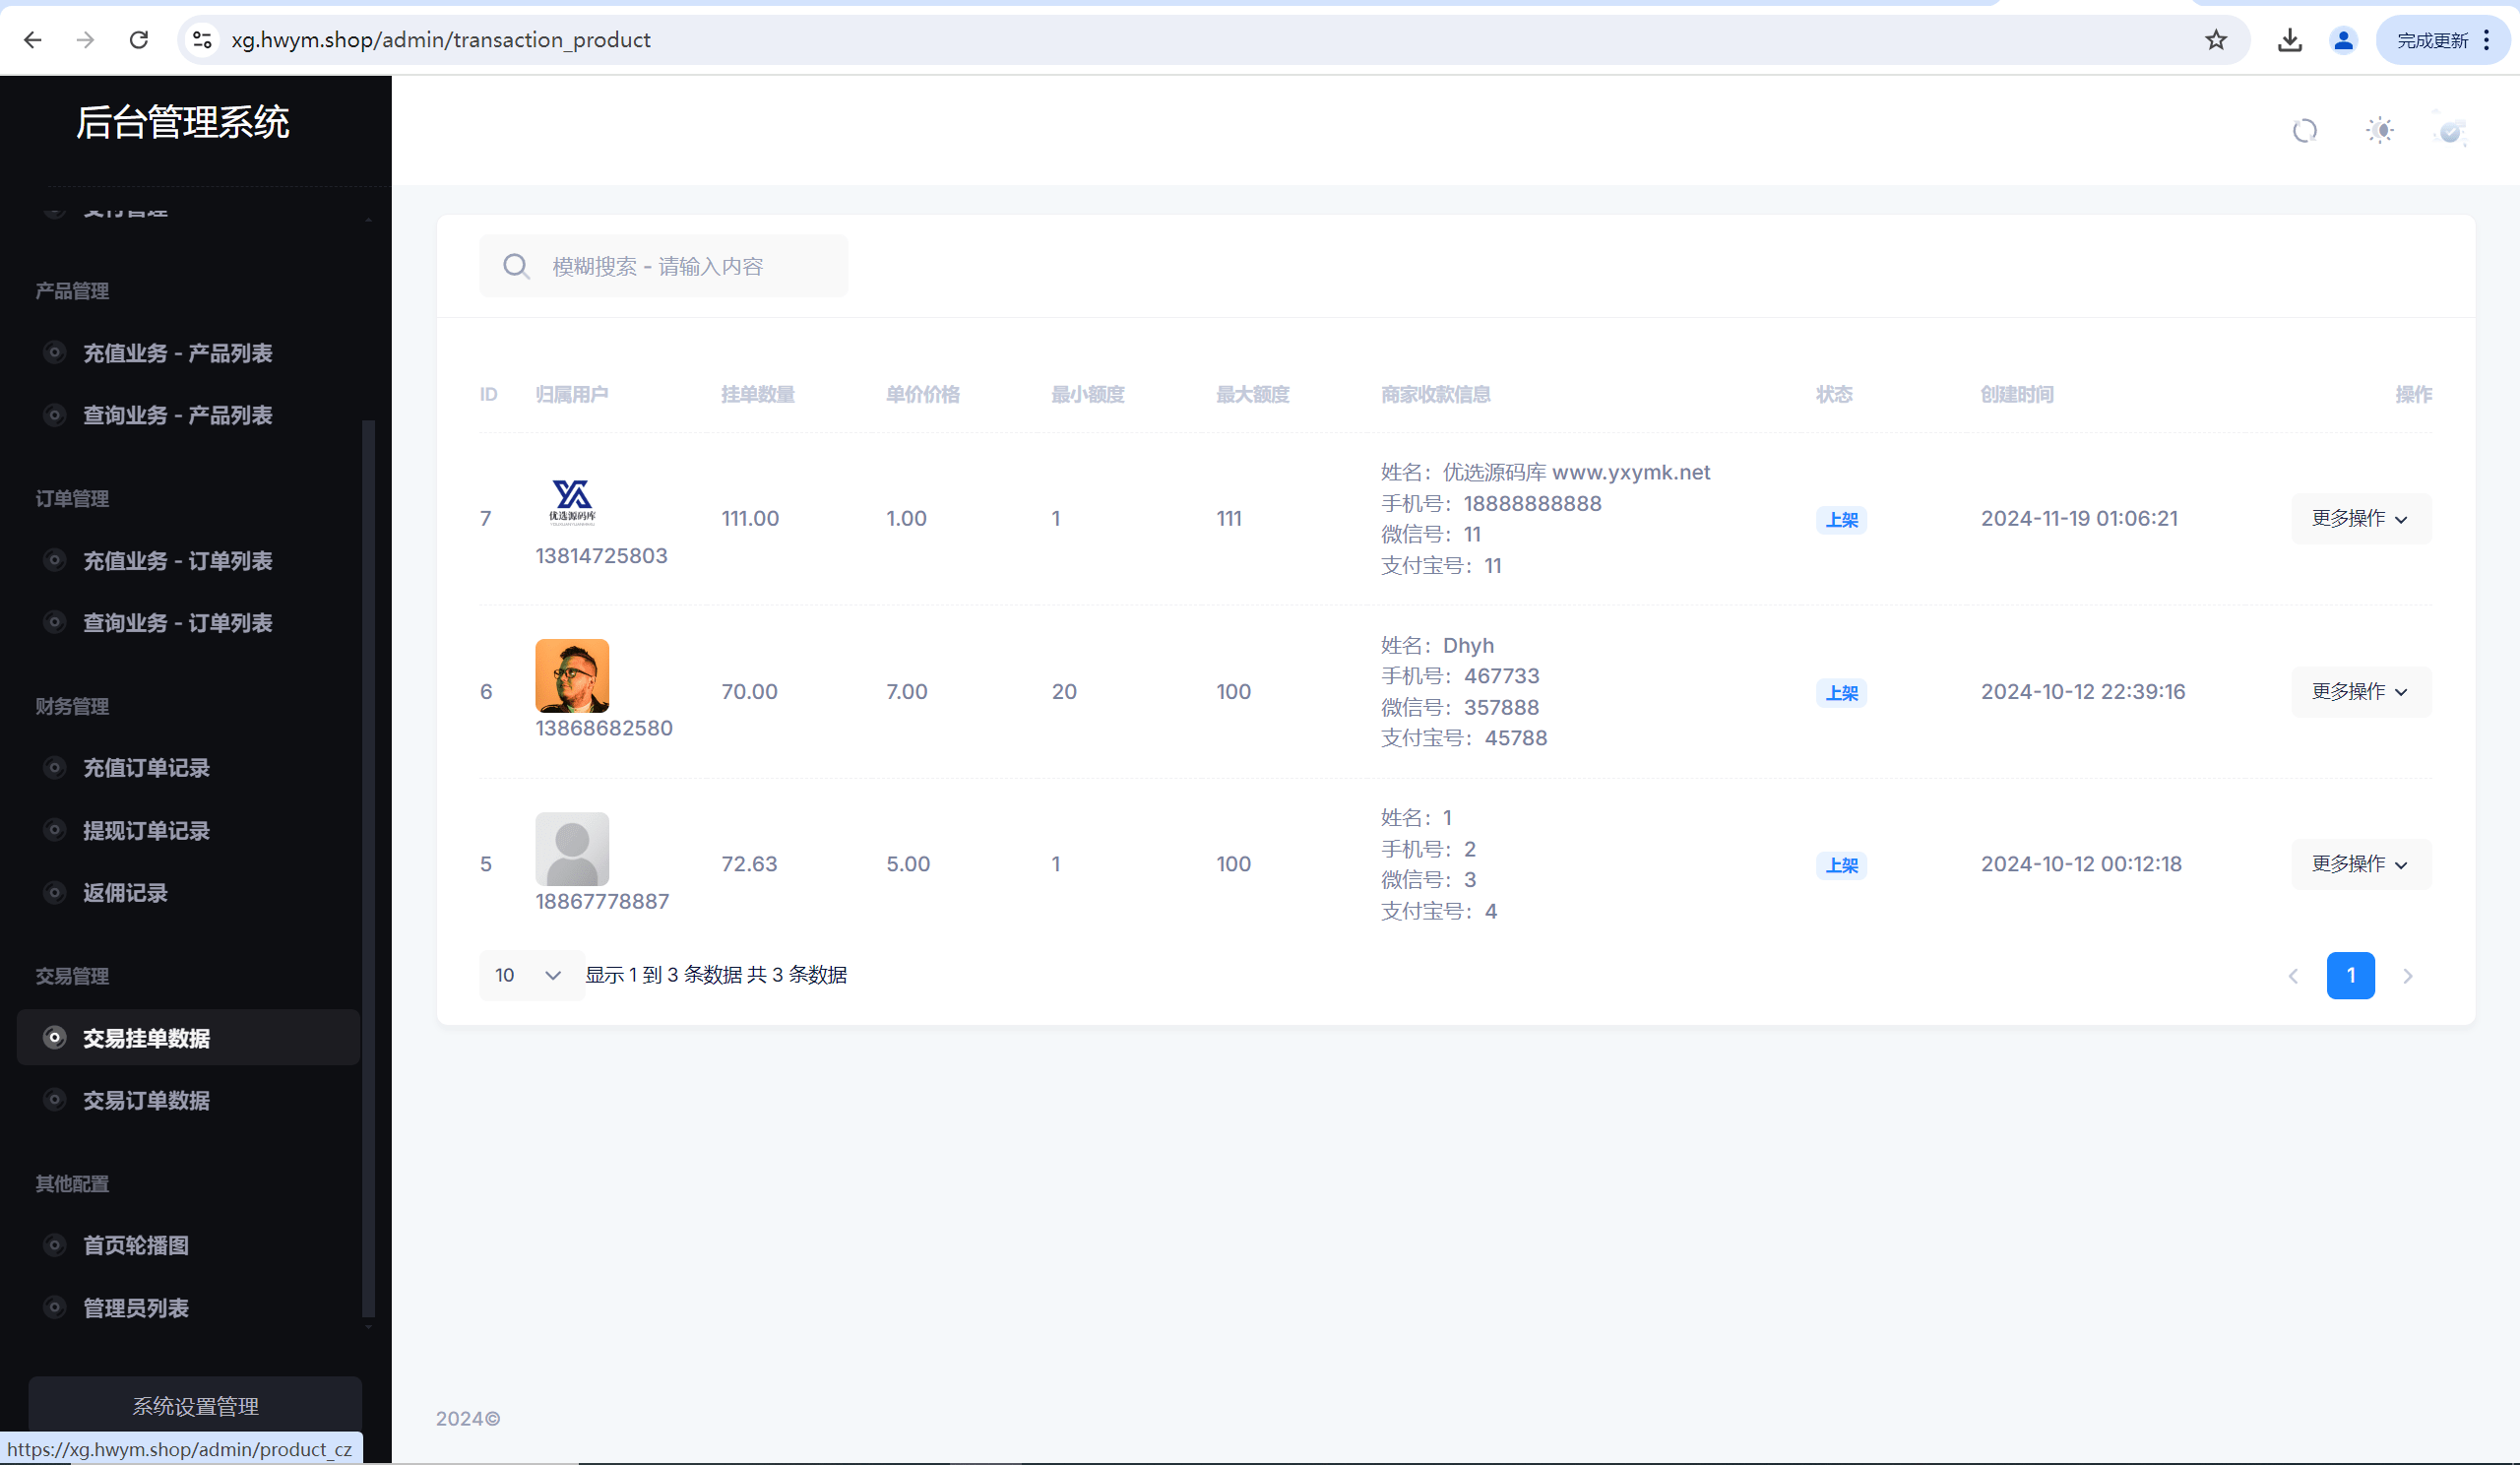Toggle the light/dark theme sun icon
Image resolution: width=2520 pixels, height=1465 pixels.
(2380, 131)
